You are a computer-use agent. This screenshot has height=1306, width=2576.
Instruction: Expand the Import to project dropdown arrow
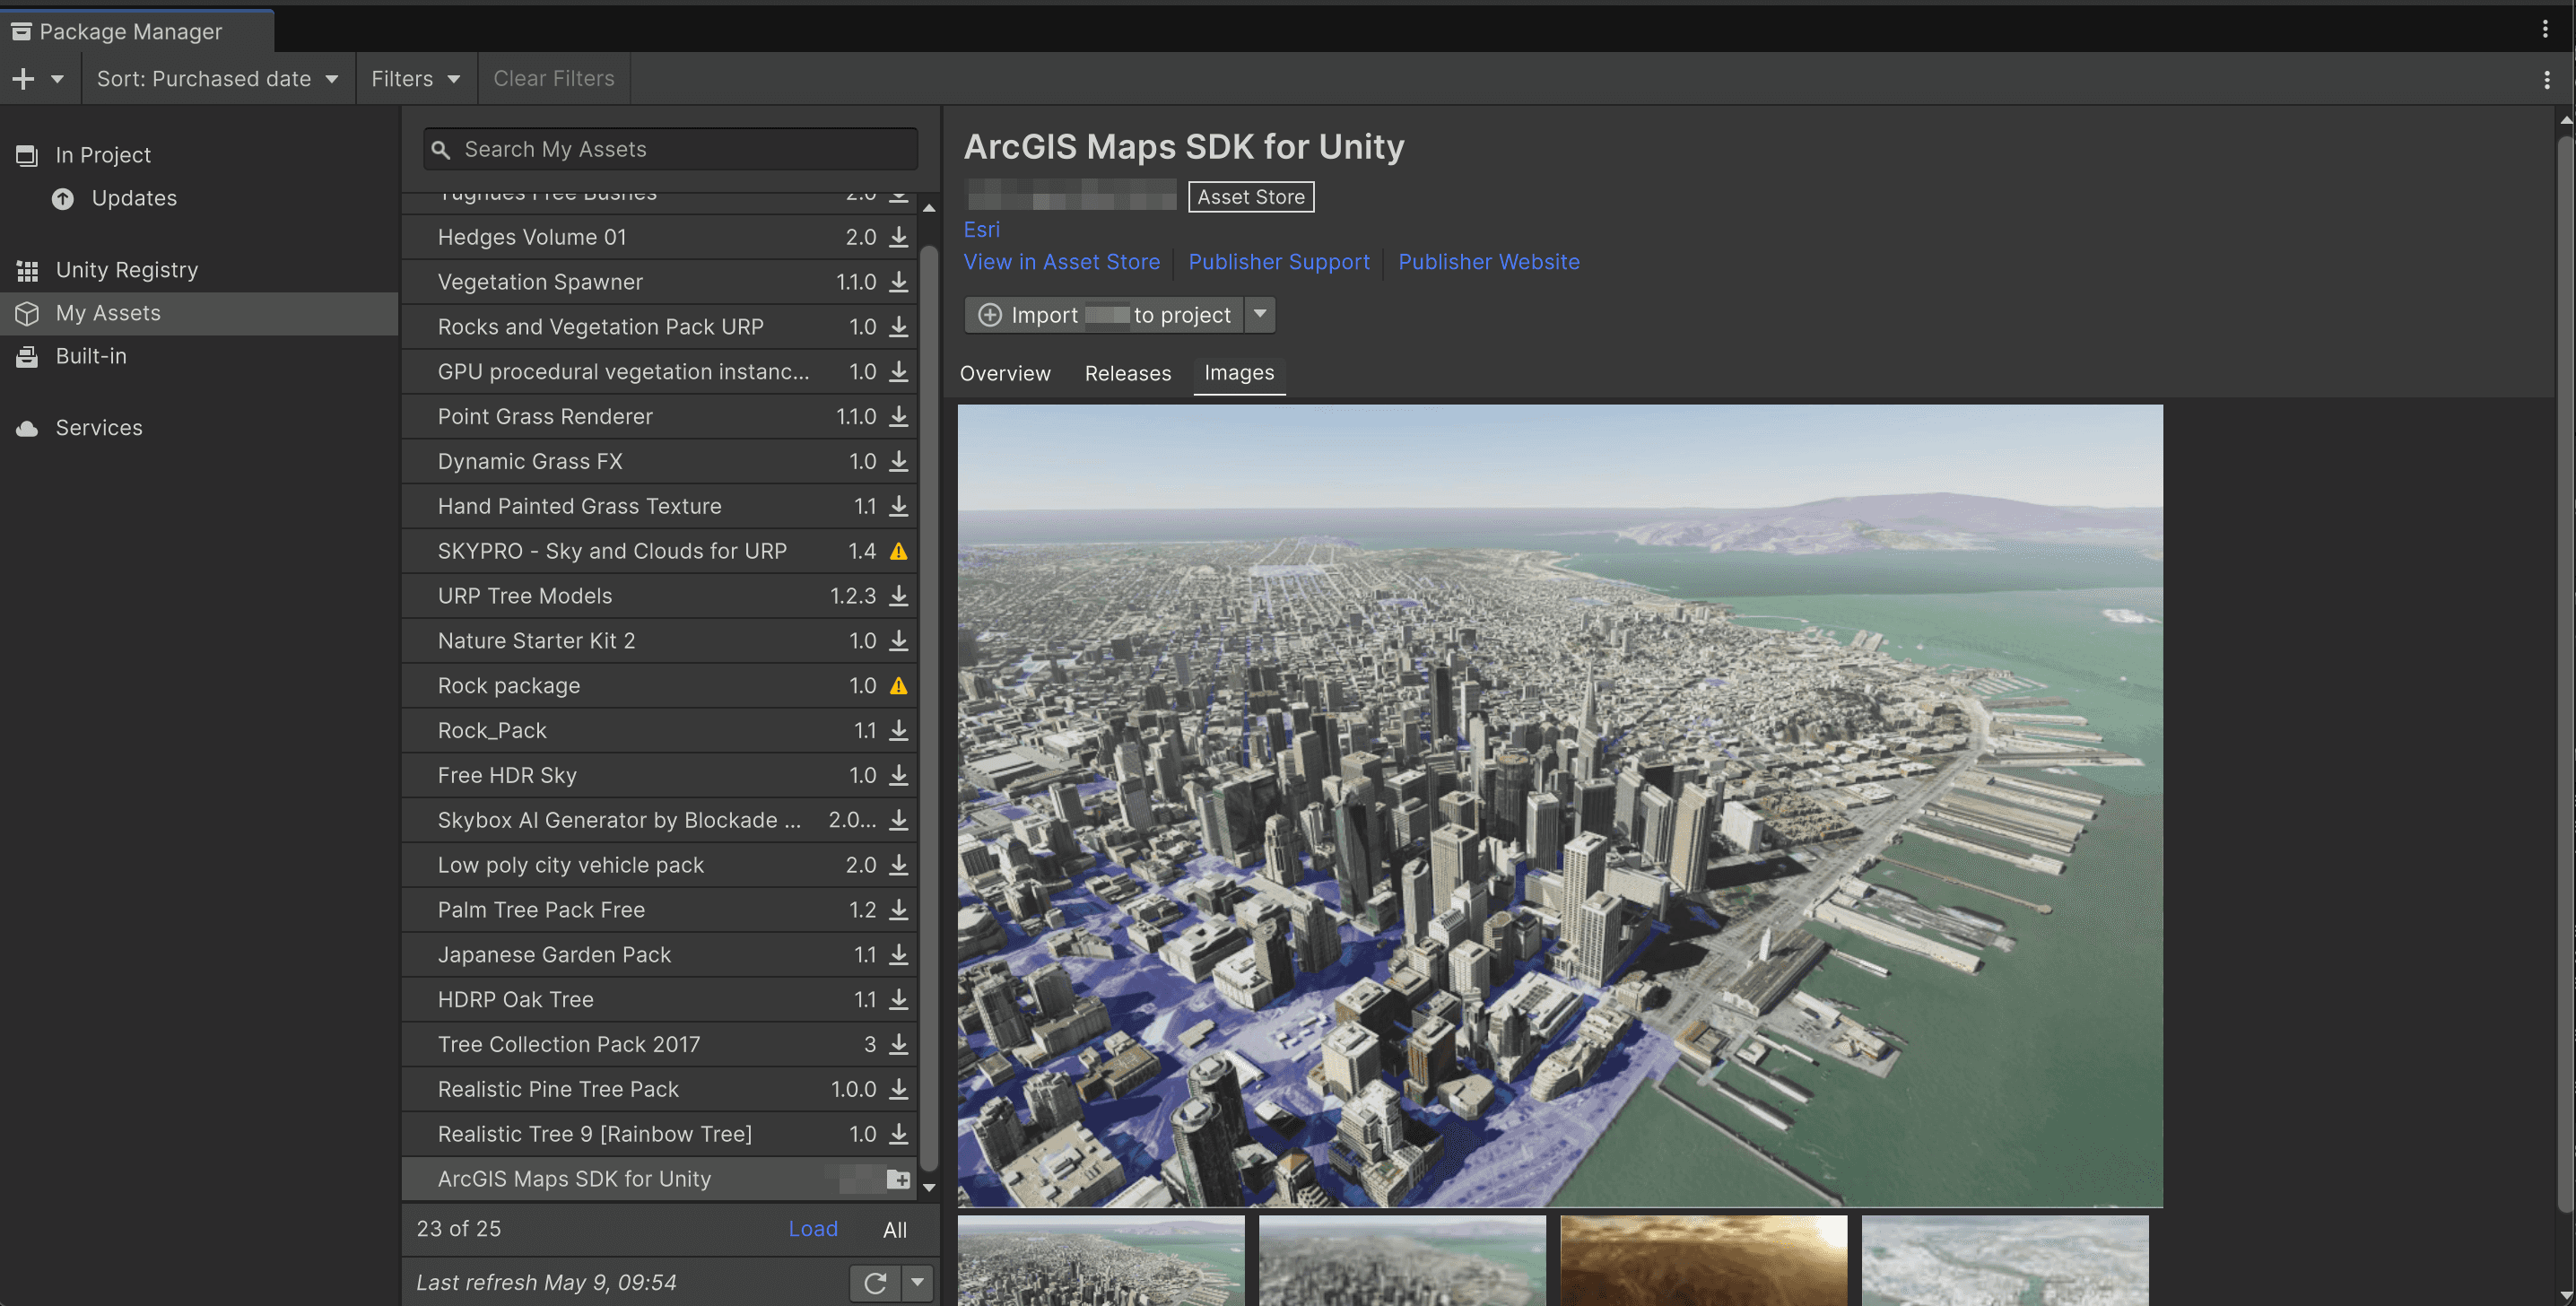click(1259, 314)
